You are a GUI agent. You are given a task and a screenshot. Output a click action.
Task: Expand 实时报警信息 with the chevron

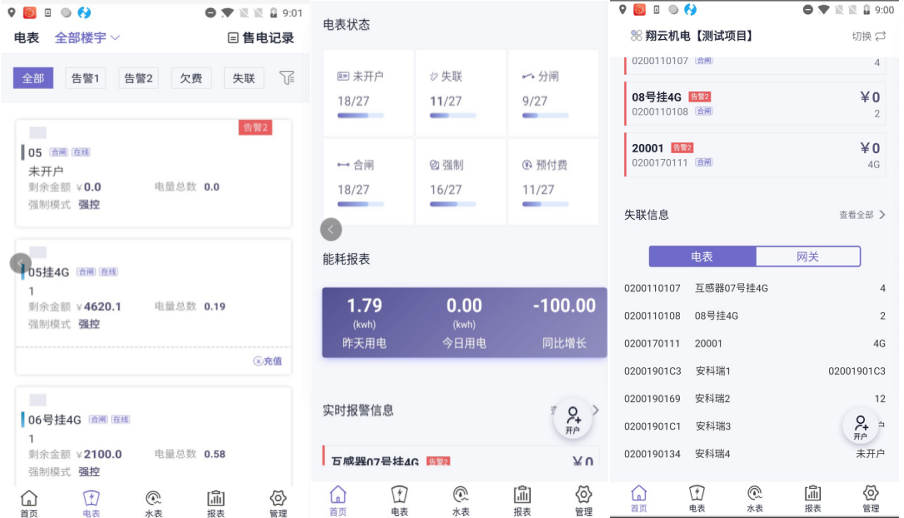pyautogui.click(x=596, y=410)
